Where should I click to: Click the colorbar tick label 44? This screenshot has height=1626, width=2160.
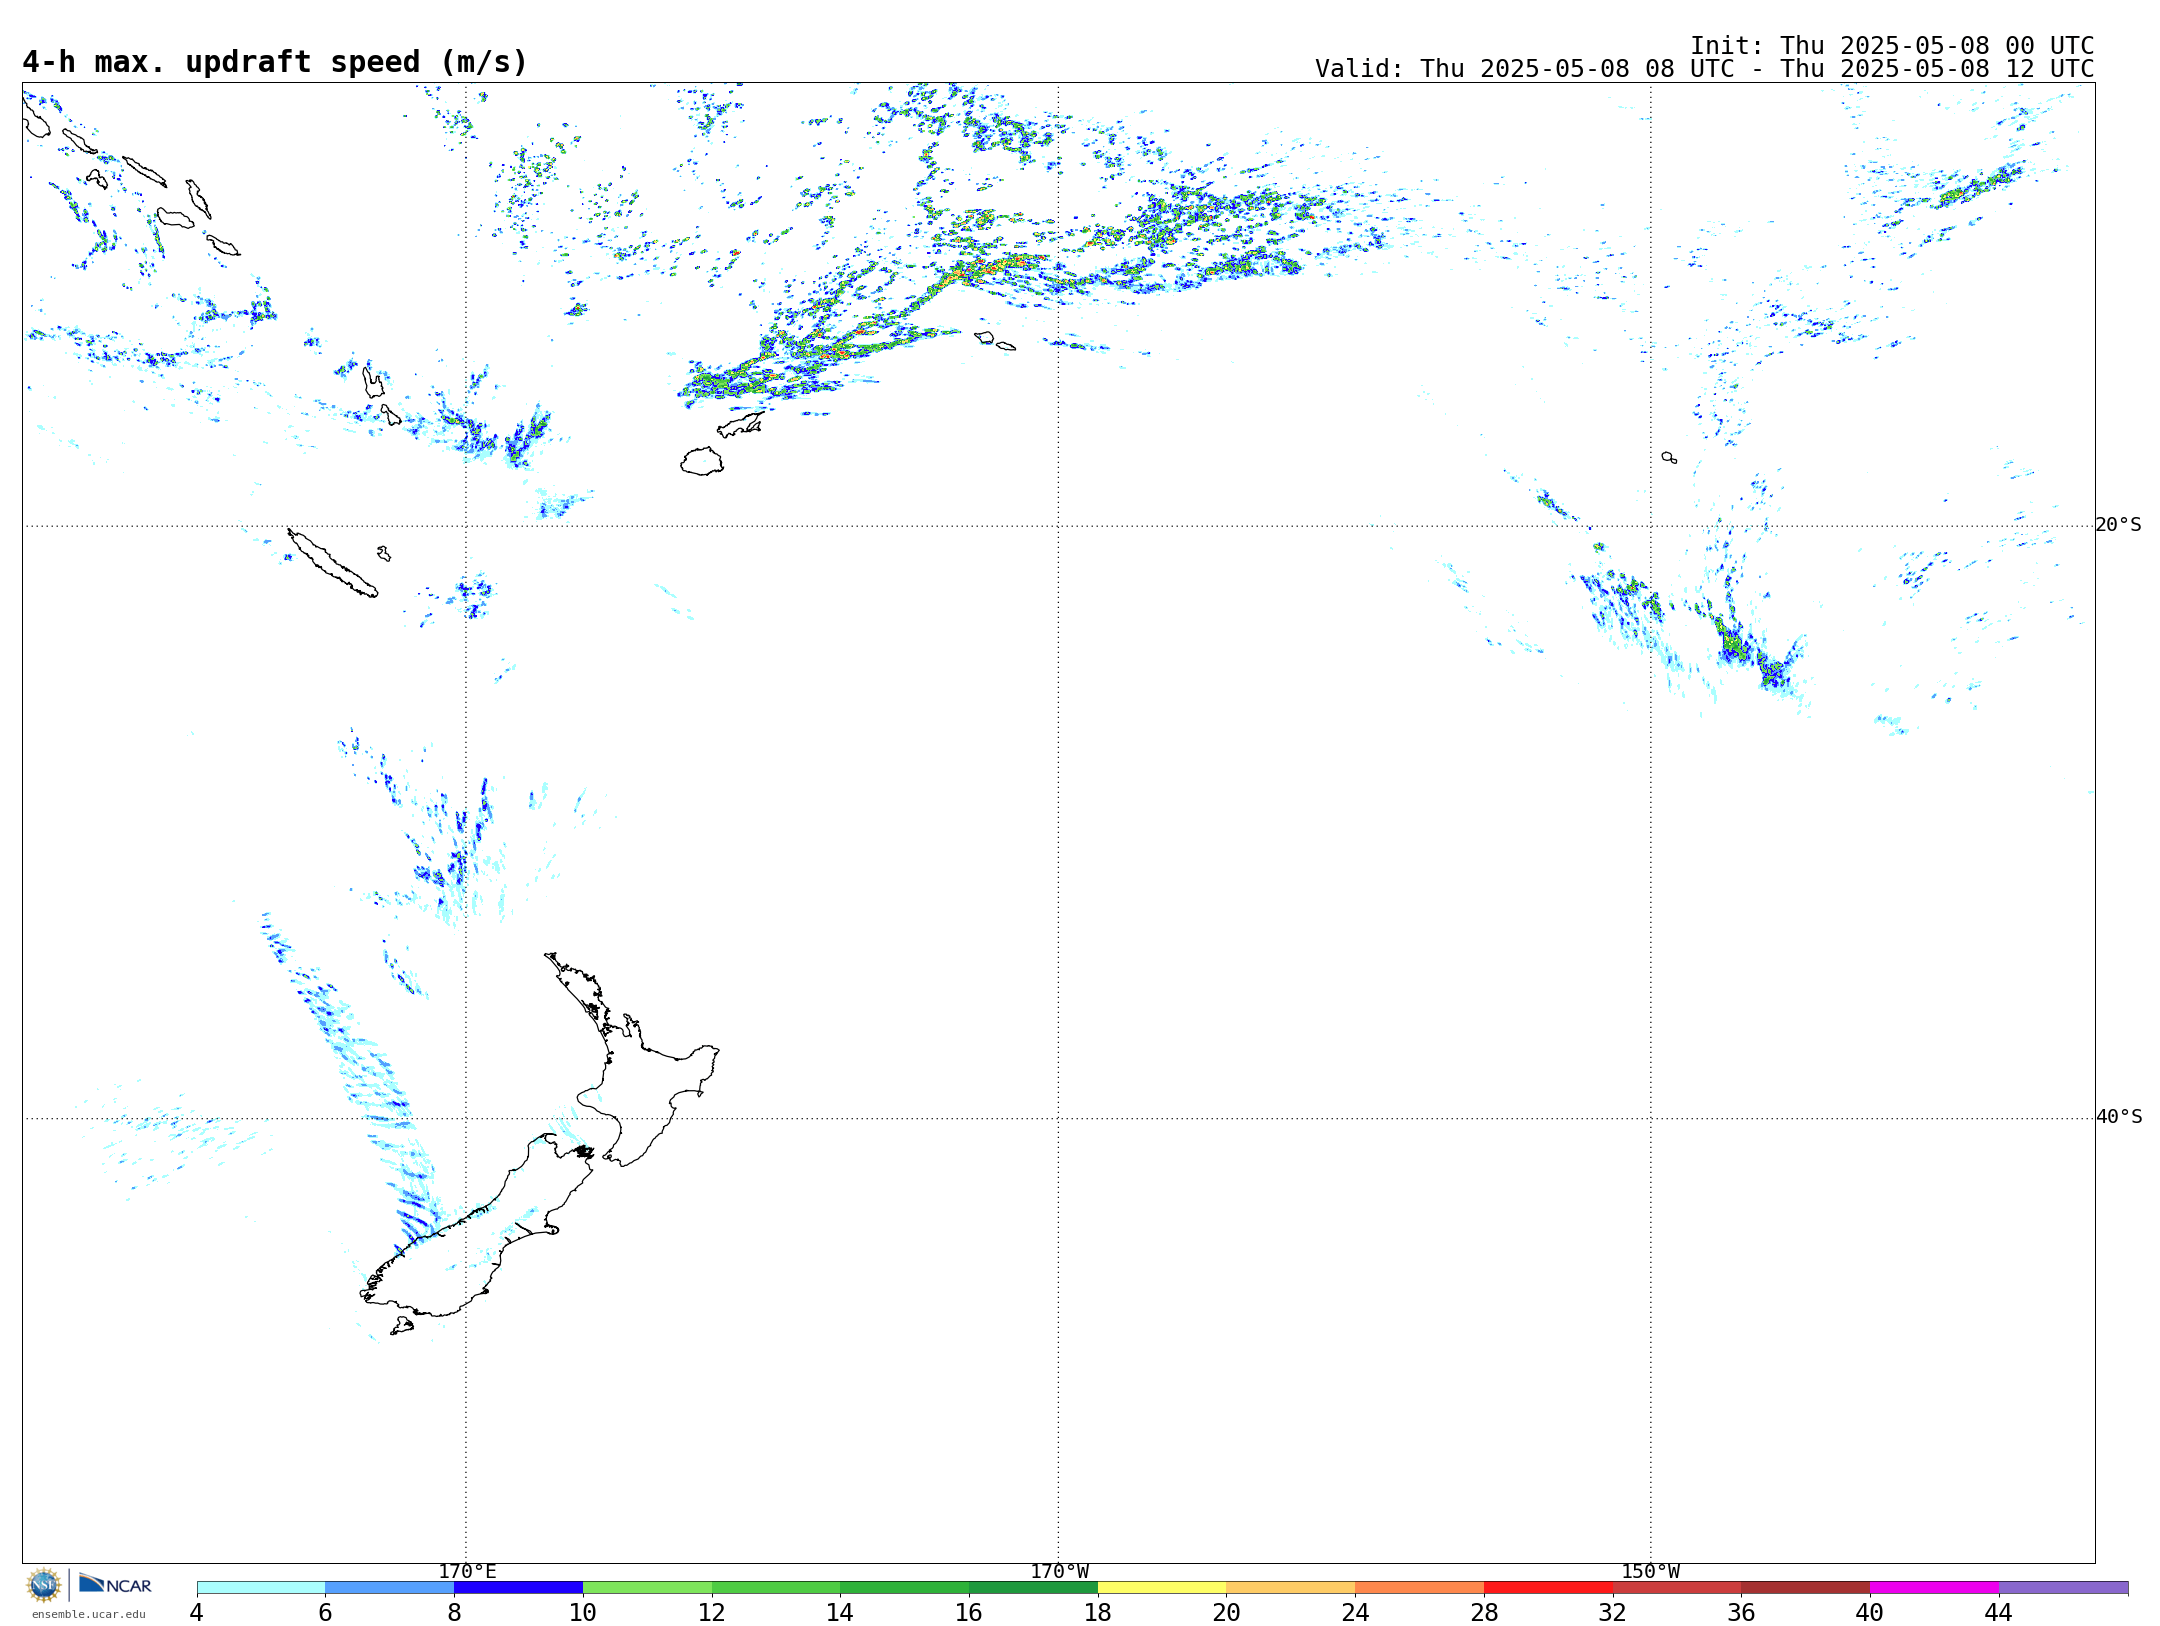tap(1998, 1612)
